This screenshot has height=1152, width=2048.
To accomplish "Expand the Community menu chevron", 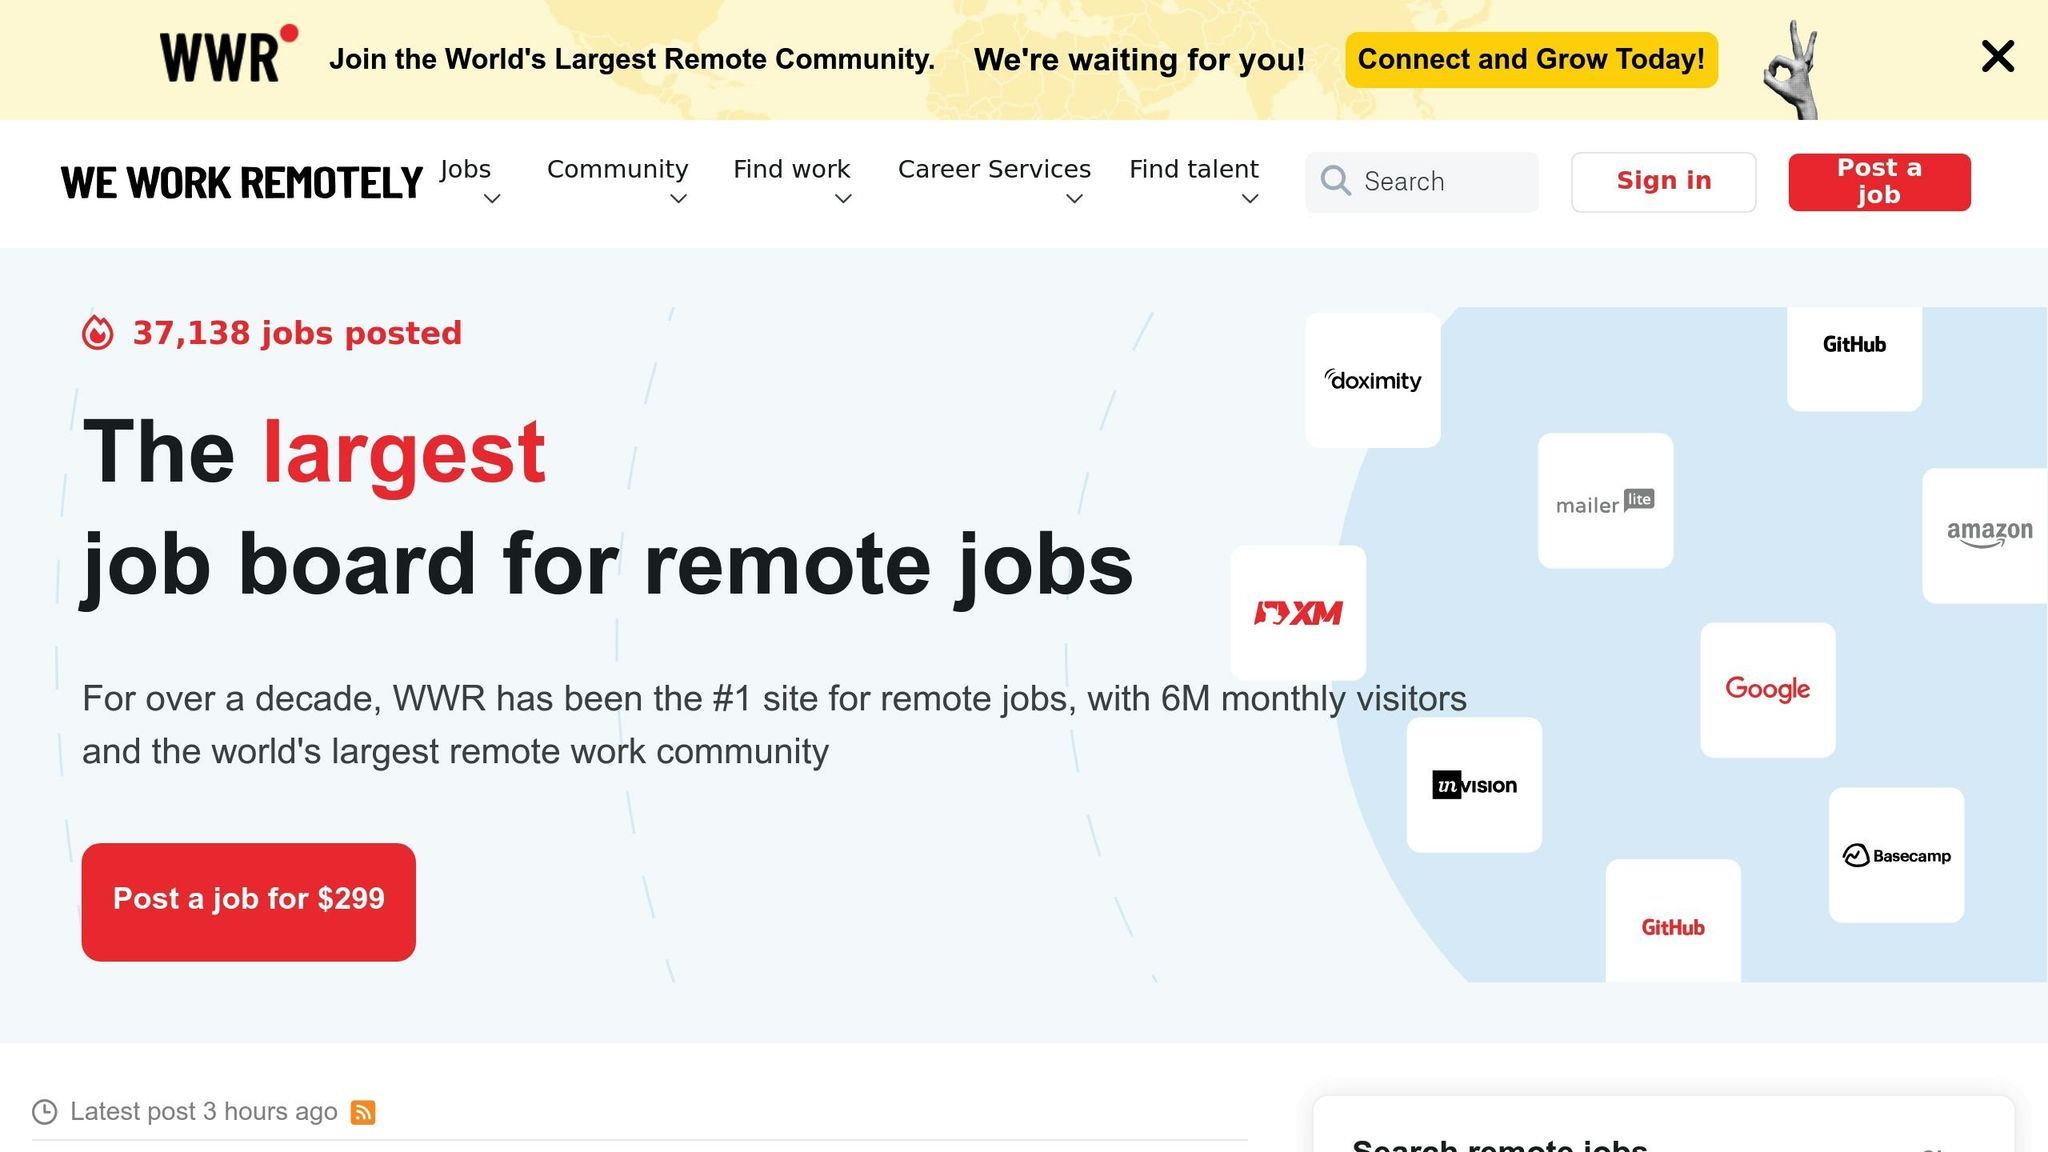I will pos(678,199).
